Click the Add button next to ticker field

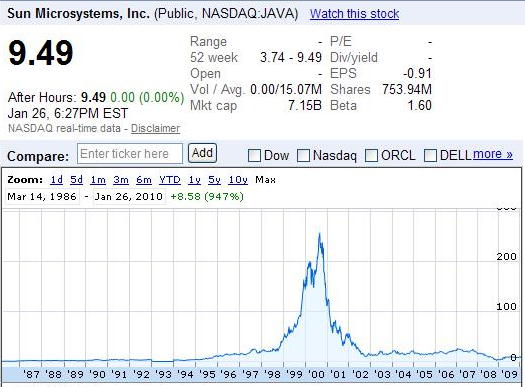tap(202, 153)
